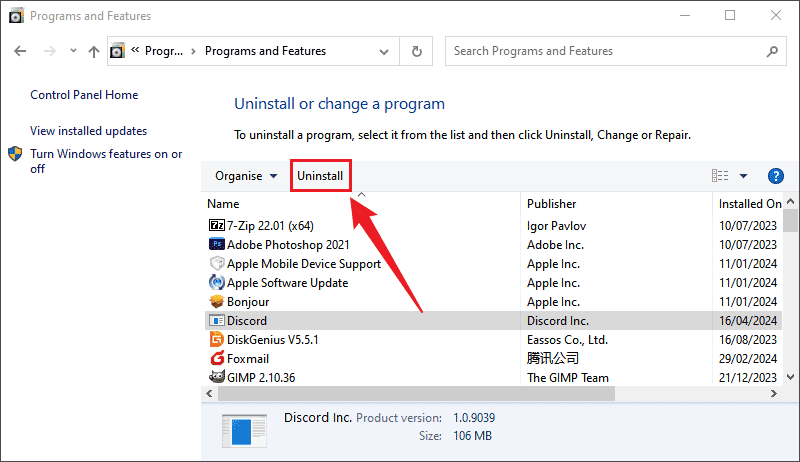Click the 29/02/2024 installed date
The image size is (800, 462).
pos(748,358)
